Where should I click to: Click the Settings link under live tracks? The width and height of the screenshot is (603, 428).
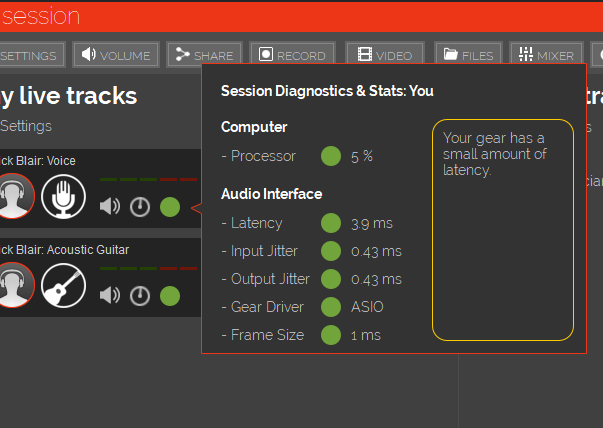point(25,126)
